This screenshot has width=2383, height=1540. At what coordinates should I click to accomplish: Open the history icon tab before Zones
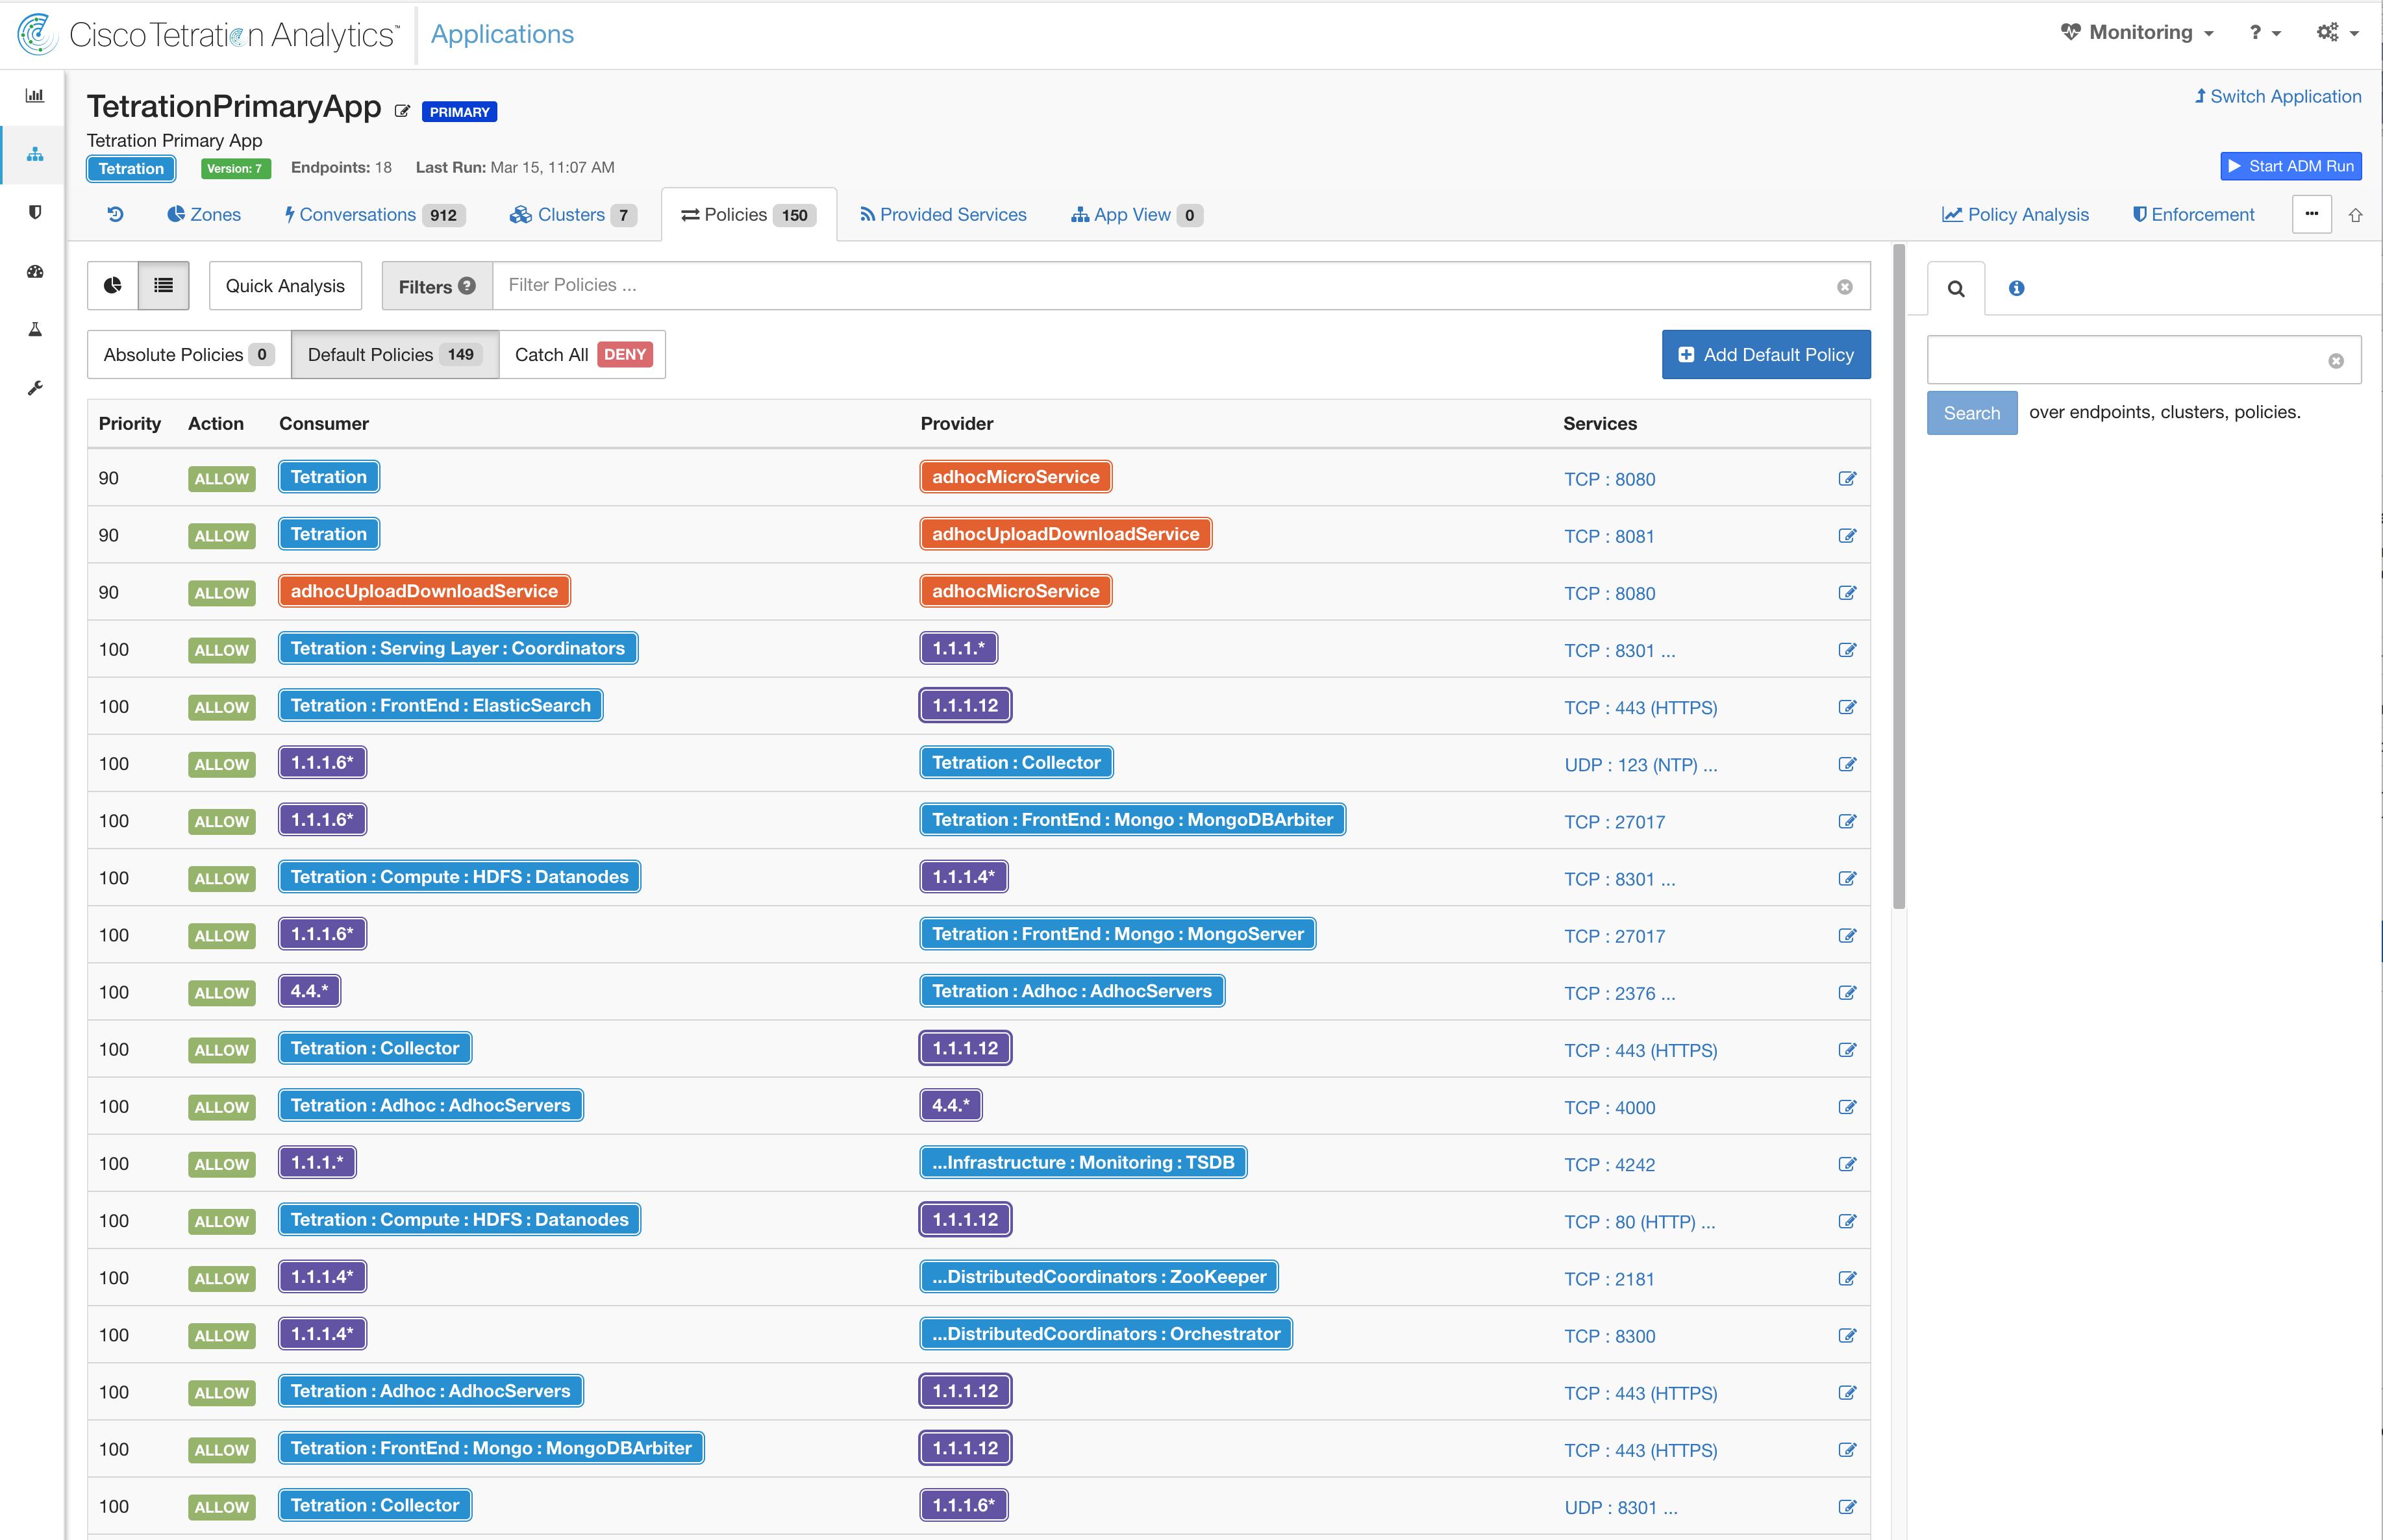pyautogui.click(x=116, y=214)
